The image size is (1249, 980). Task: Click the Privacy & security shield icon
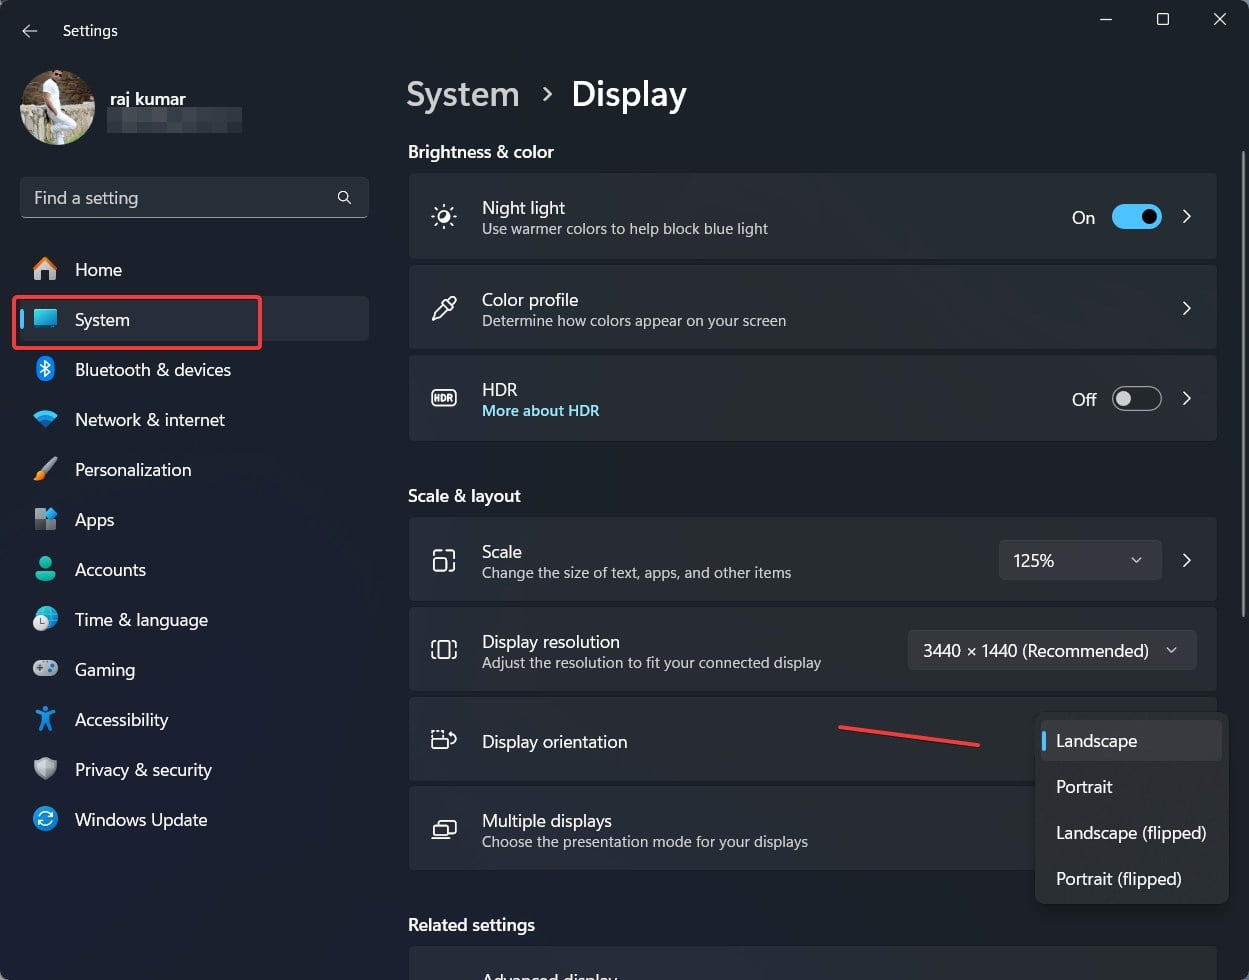click(x=45, y=770)
